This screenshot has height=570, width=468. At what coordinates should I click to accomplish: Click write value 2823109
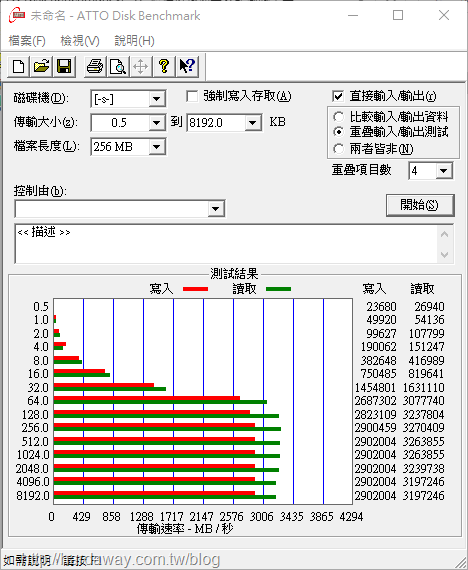coord(375,415)
